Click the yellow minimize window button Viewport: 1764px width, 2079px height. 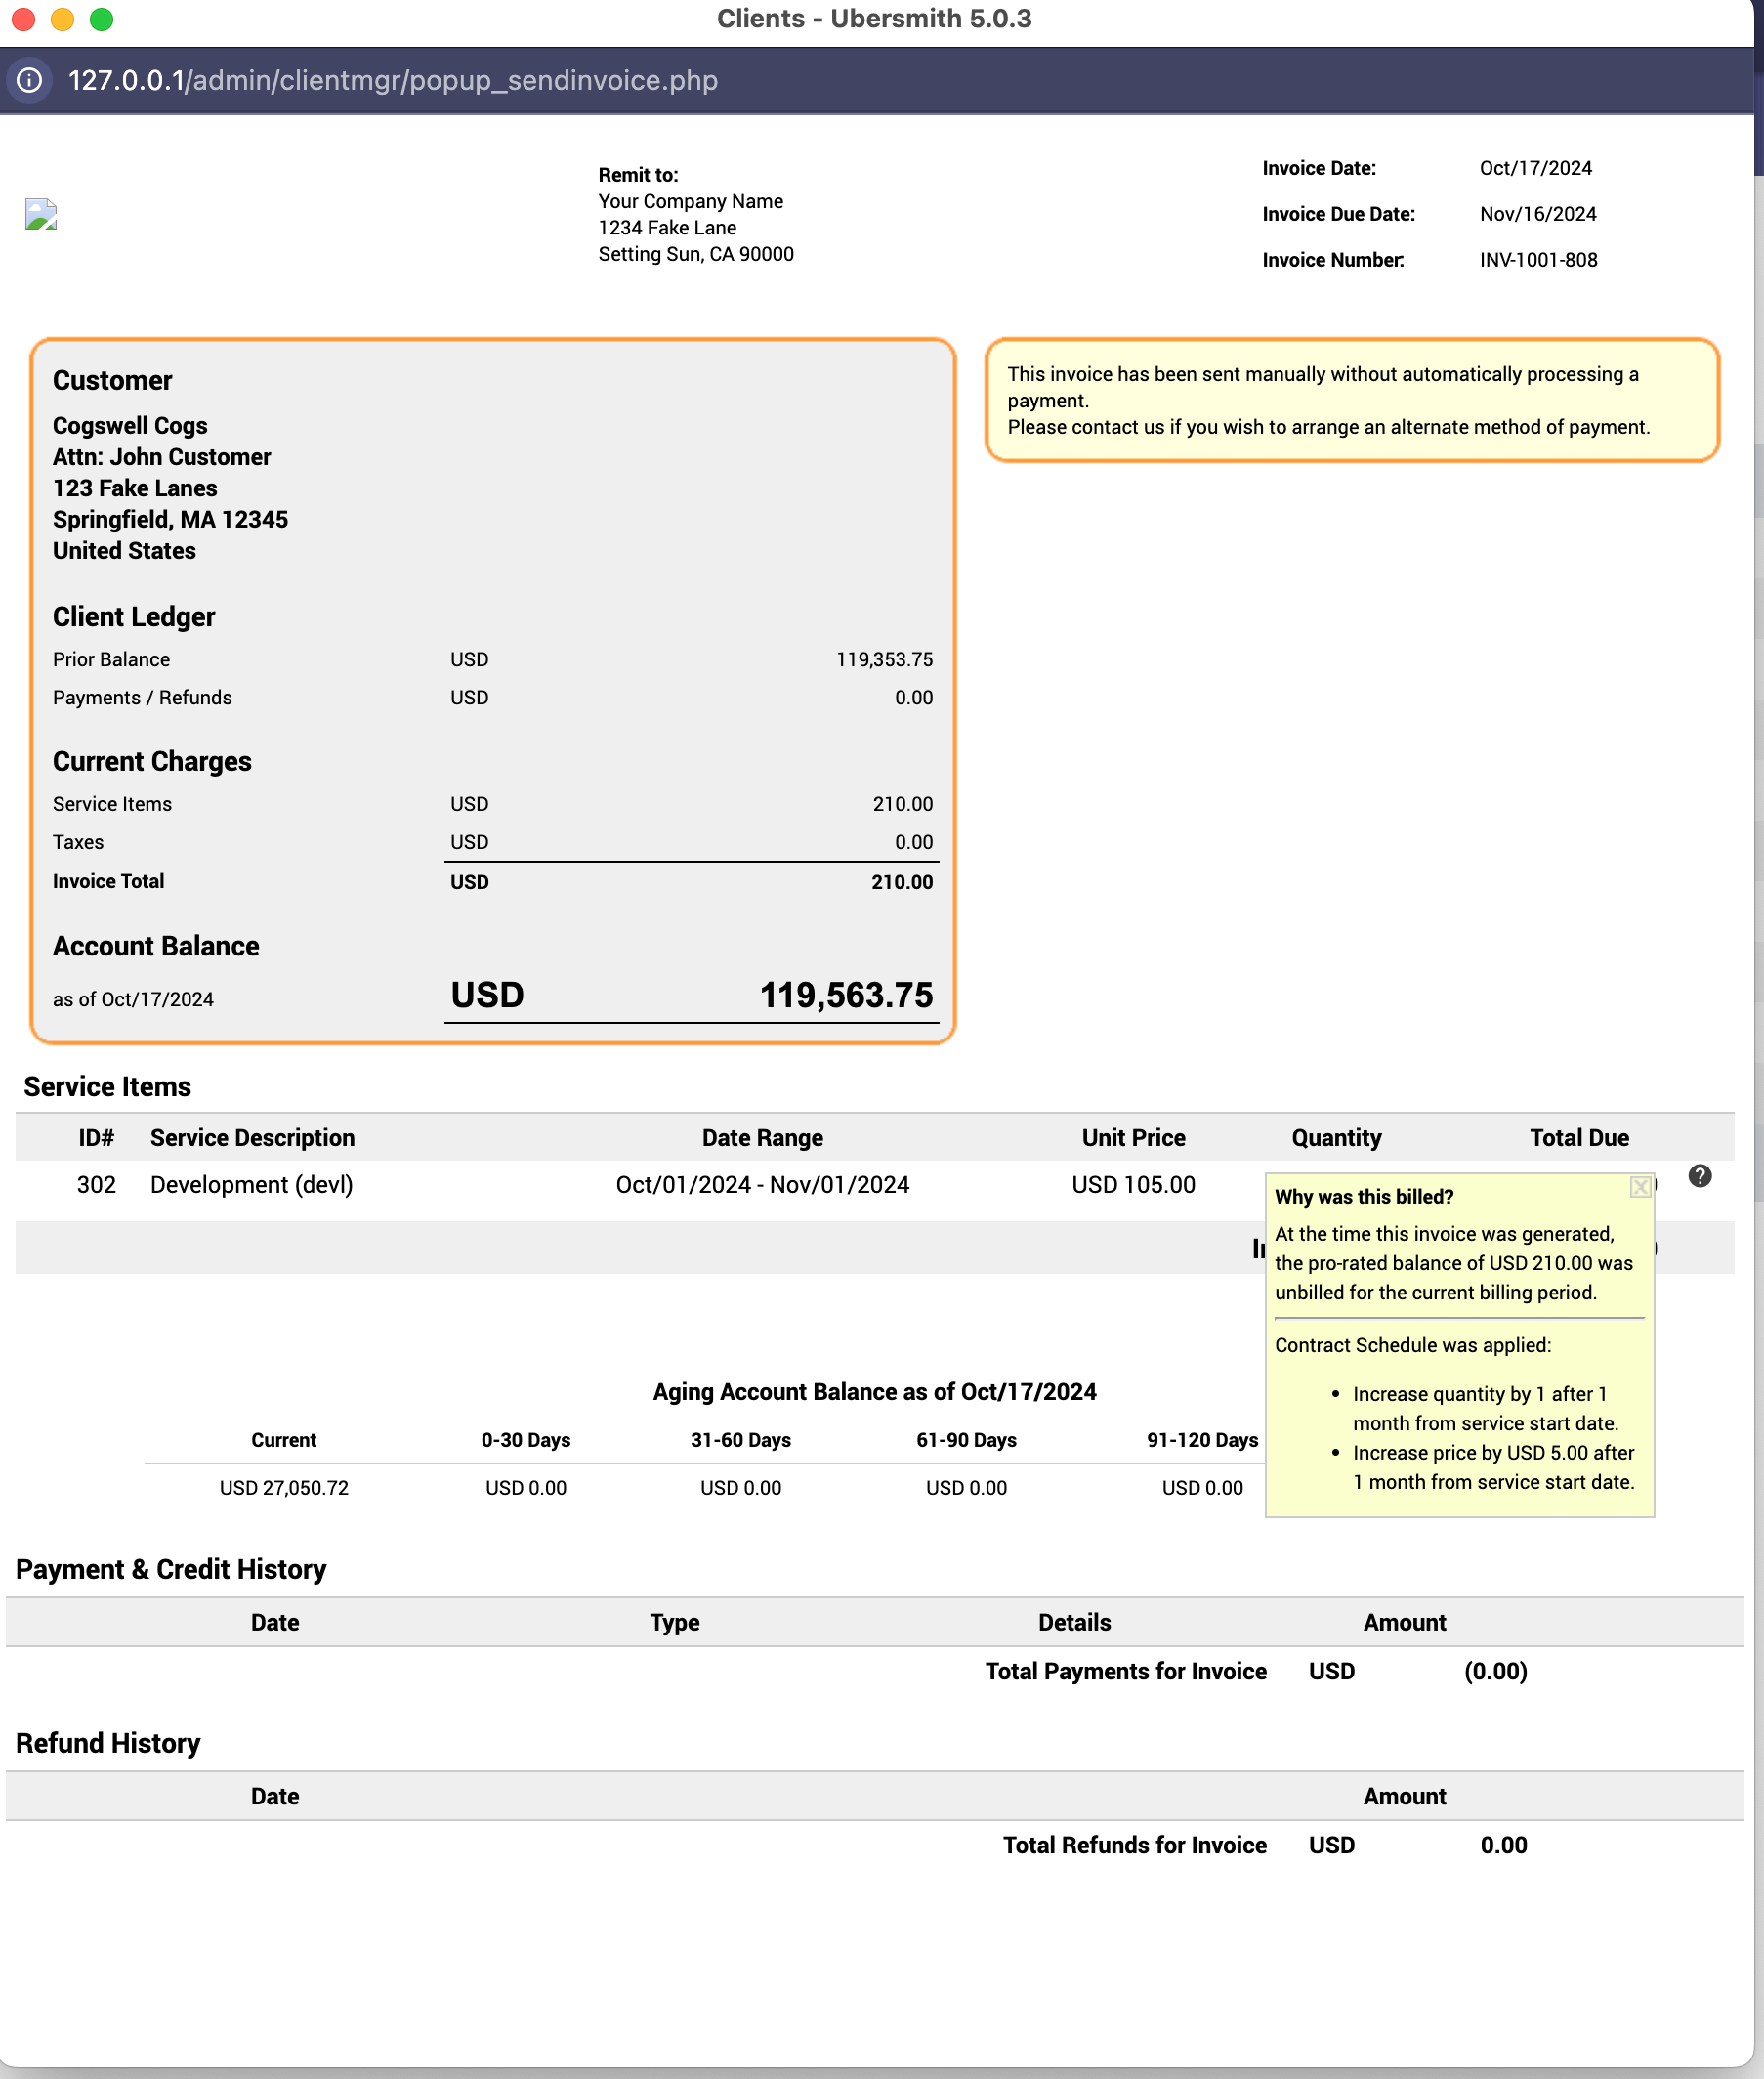(63, 19)
